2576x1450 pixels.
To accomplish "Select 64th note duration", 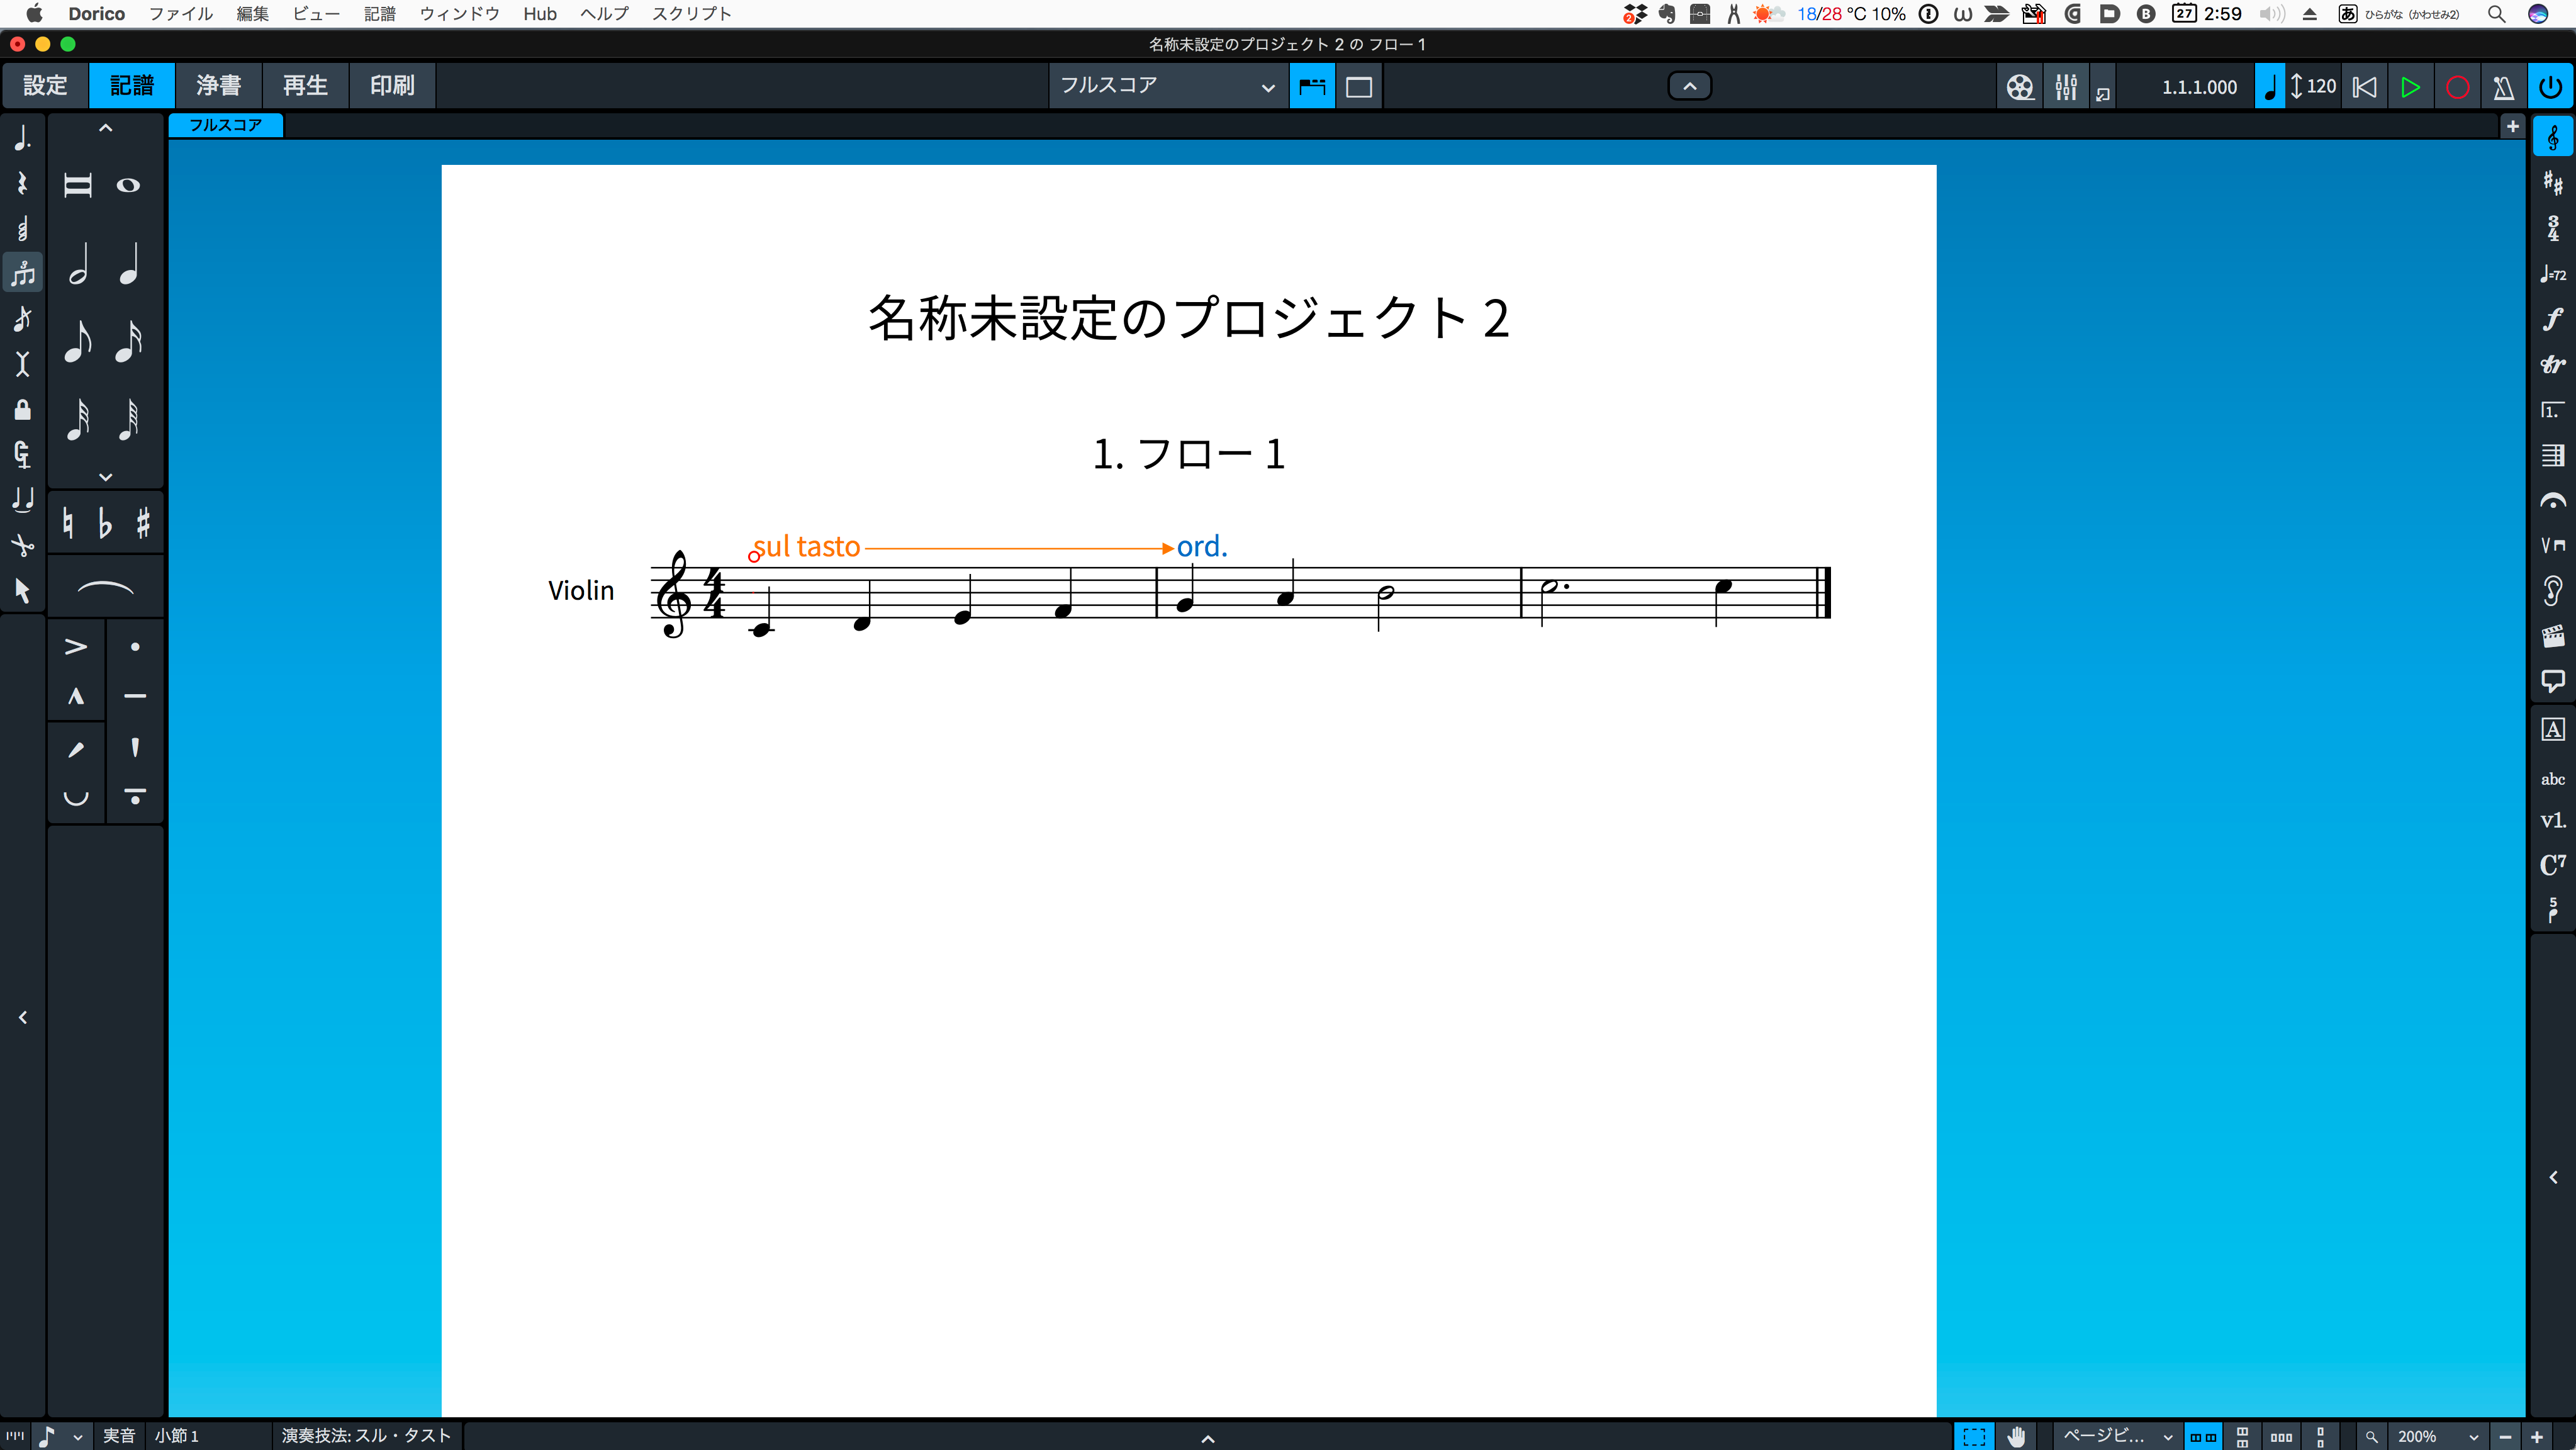I will [129, 419].
